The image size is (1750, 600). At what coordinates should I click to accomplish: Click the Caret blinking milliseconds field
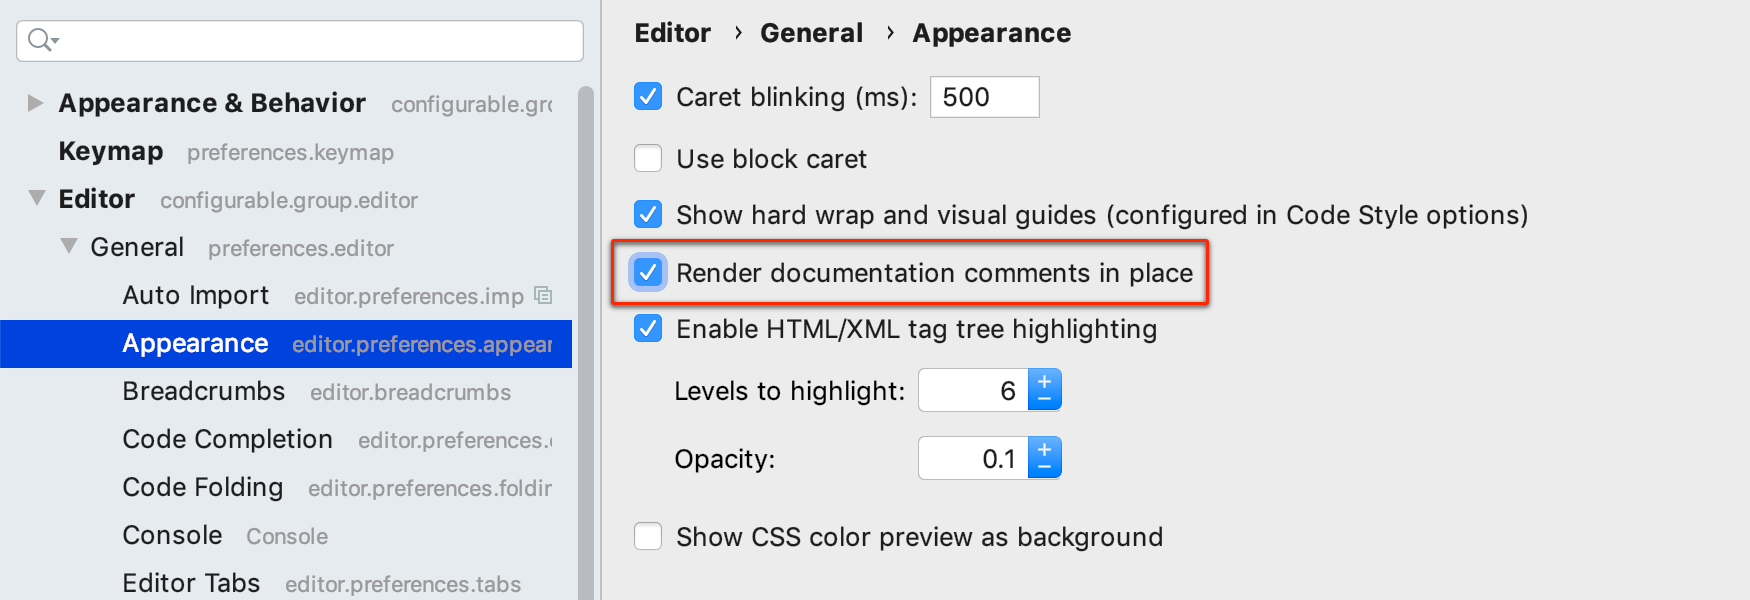point(984,97)
